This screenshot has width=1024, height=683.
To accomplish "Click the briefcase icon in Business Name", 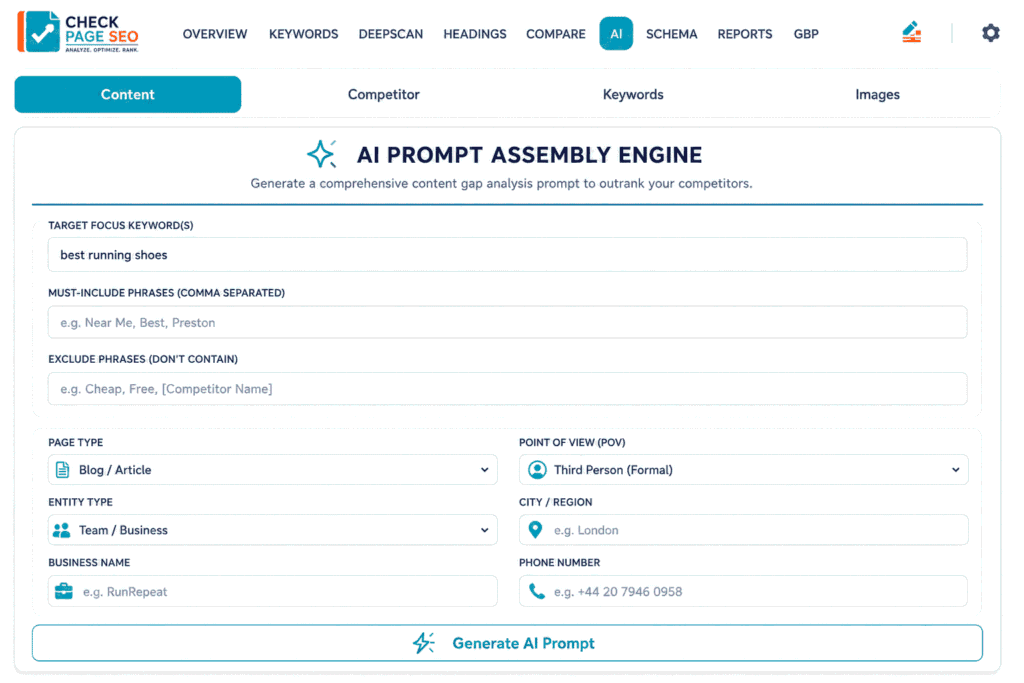I will (x=64, y=591).
